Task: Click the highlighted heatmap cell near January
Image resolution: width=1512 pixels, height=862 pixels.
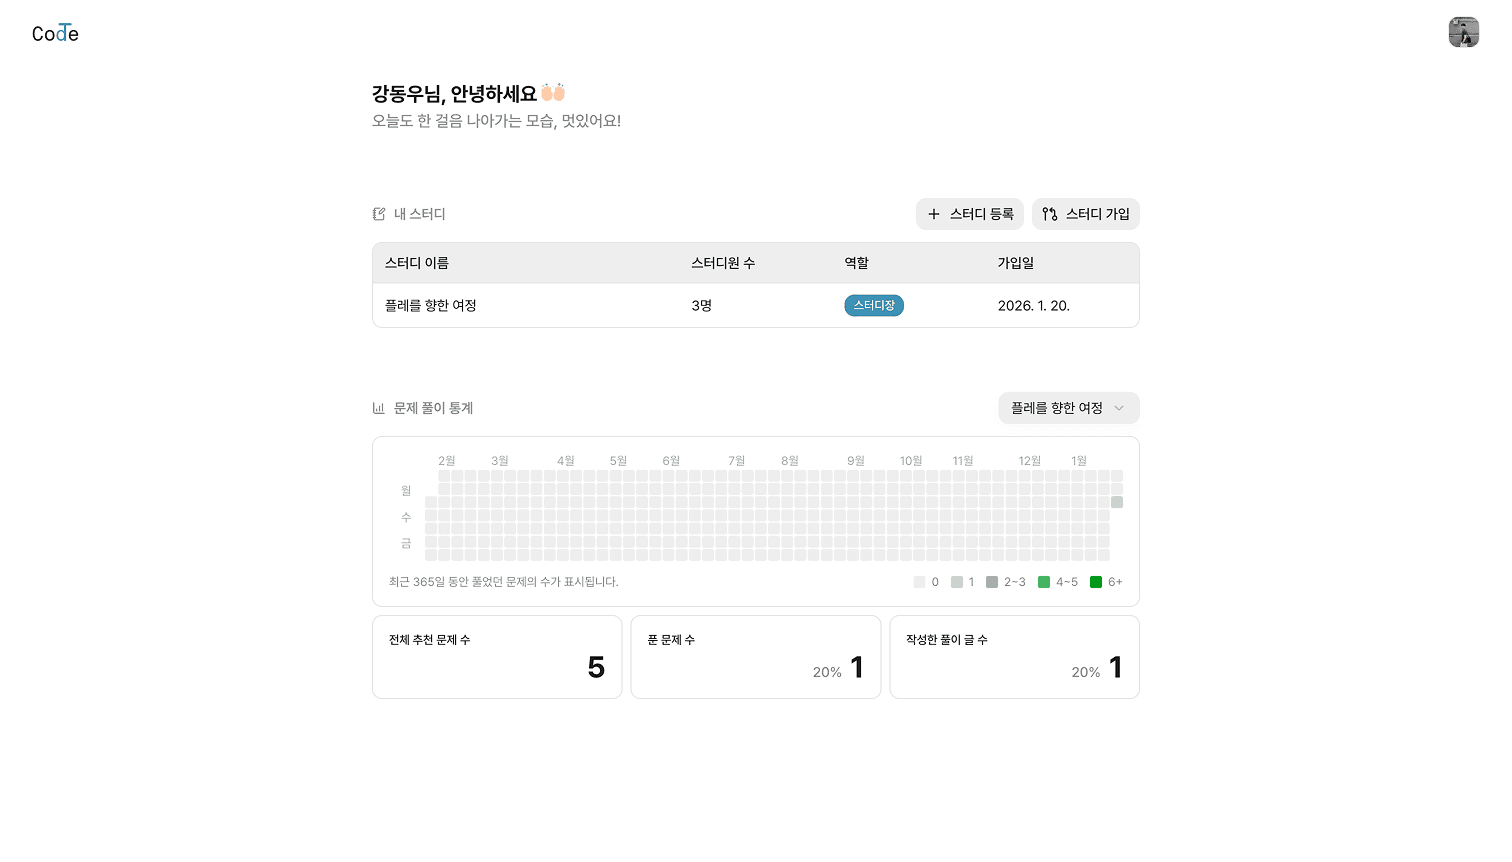Action: click(x=1117, y=502)
